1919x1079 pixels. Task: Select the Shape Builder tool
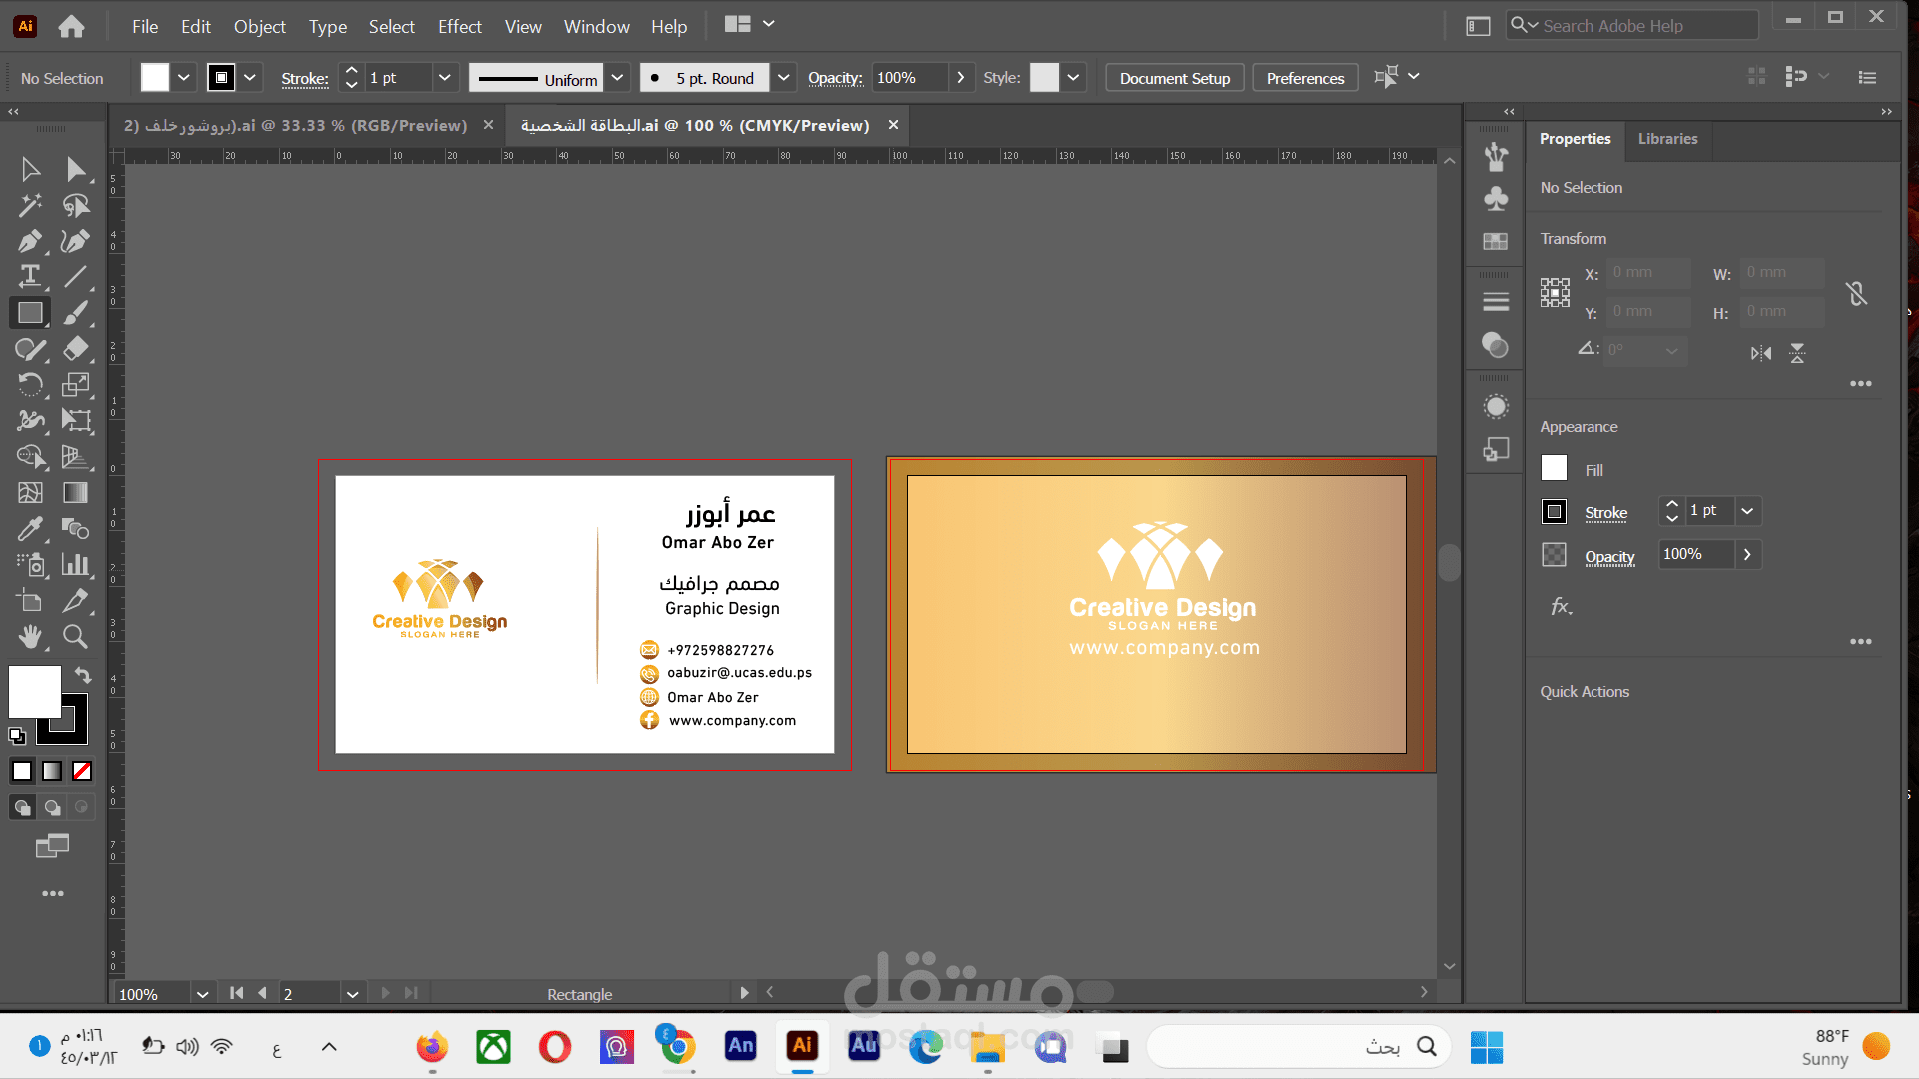click(30, 457)
